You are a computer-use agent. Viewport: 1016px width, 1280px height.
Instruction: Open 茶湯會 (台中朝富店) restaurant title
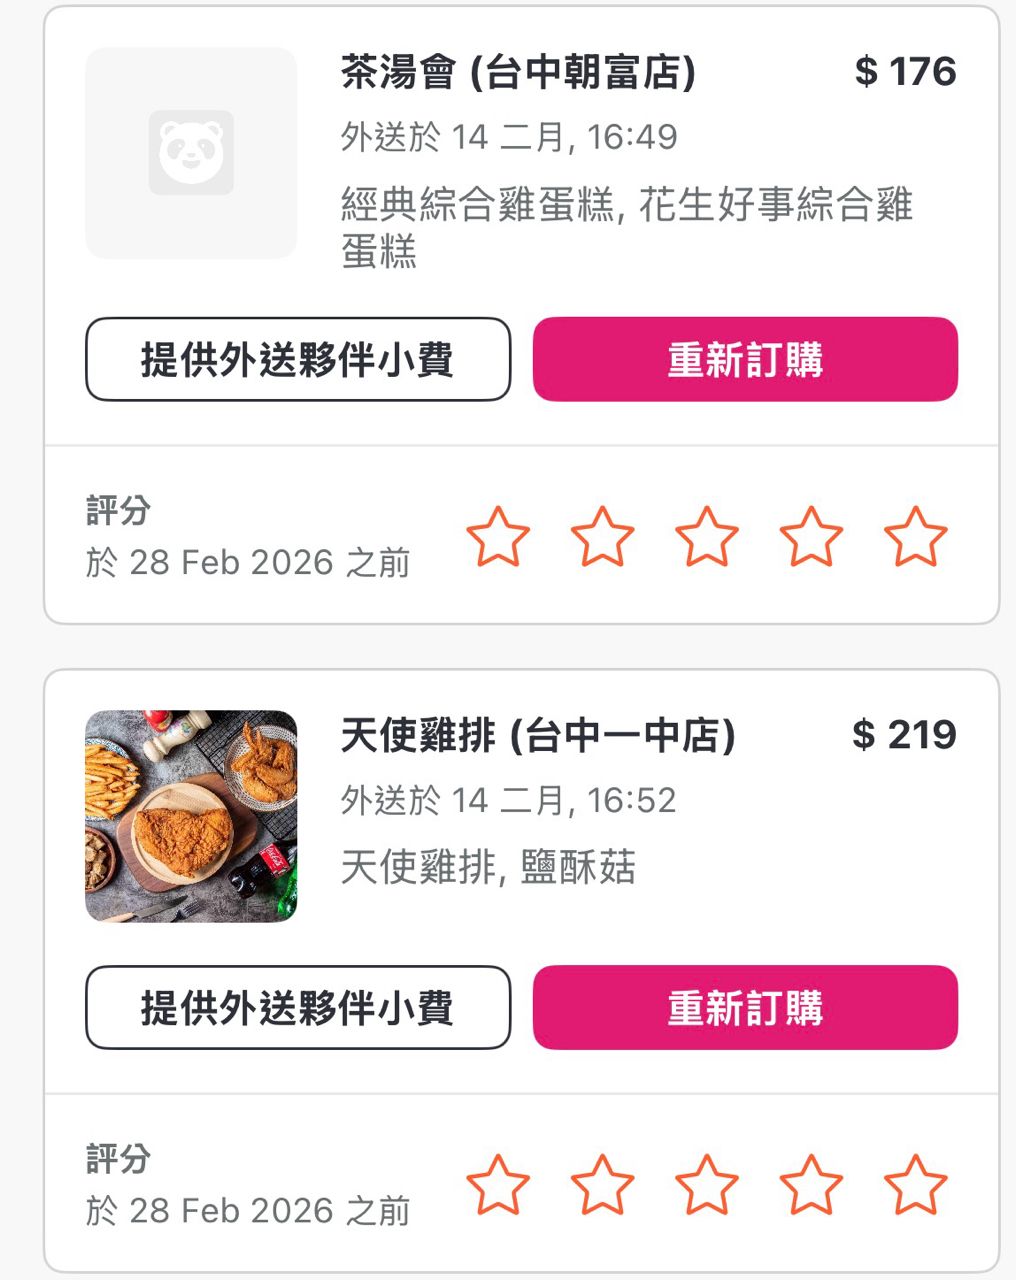point(518,72)
